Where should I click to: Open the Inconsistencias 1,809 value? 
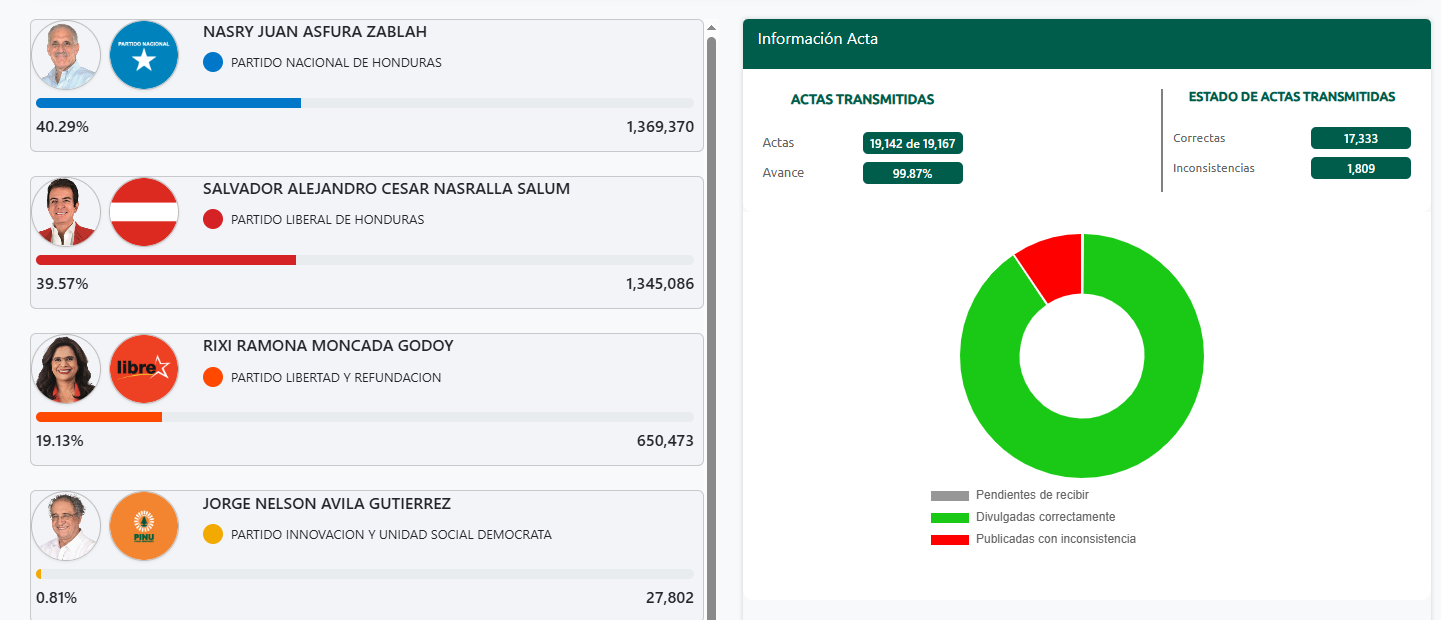[x=1360, y=167]
